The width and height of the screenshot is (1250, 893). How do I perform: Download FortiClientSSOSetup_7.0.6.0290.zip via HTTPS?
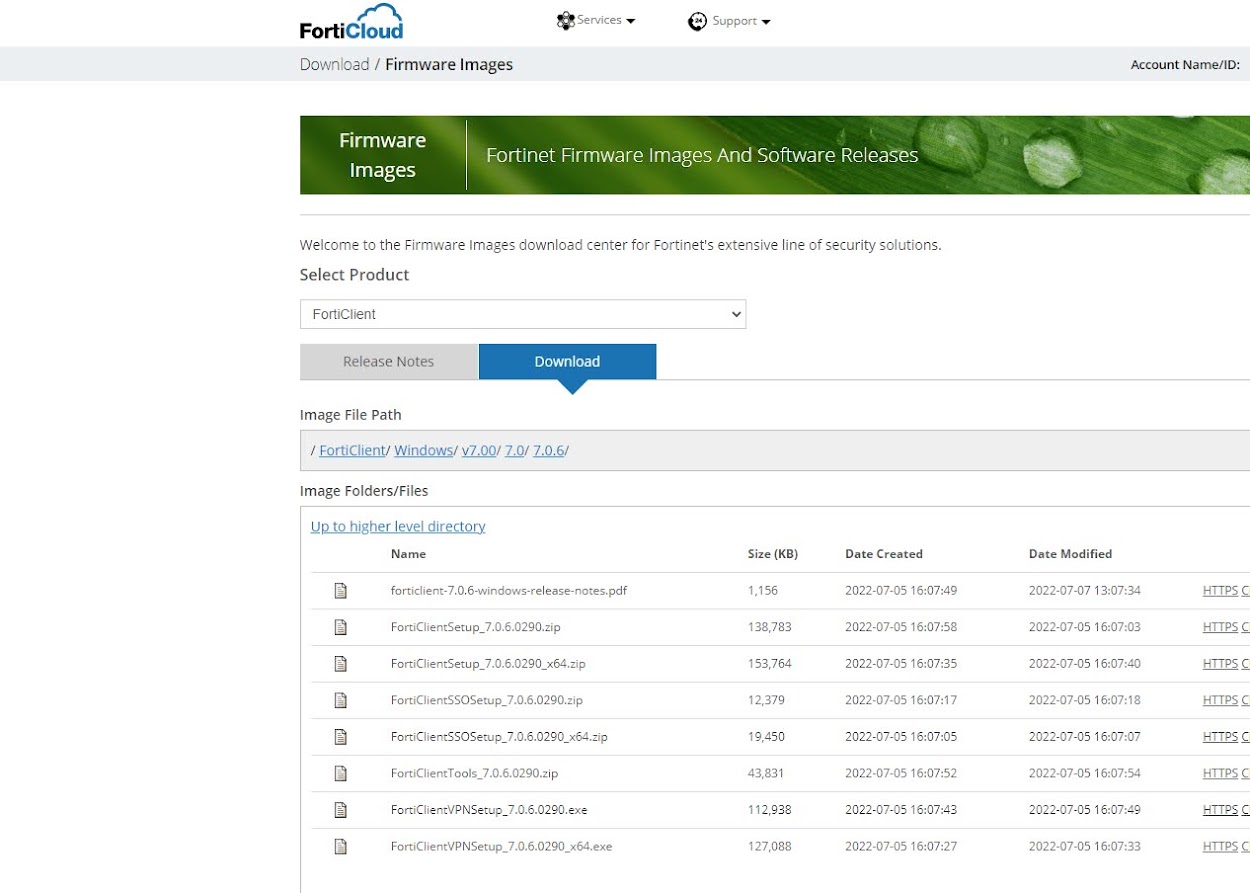(1220, 700)
